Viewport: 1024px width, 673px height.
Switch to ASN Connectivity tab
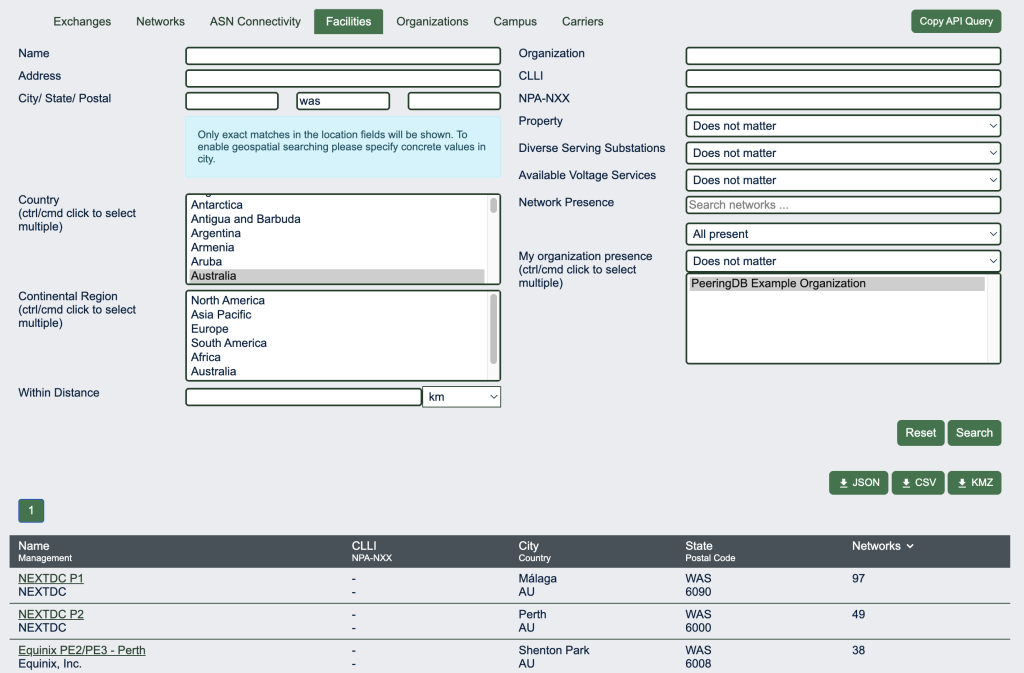pos(255,22)
